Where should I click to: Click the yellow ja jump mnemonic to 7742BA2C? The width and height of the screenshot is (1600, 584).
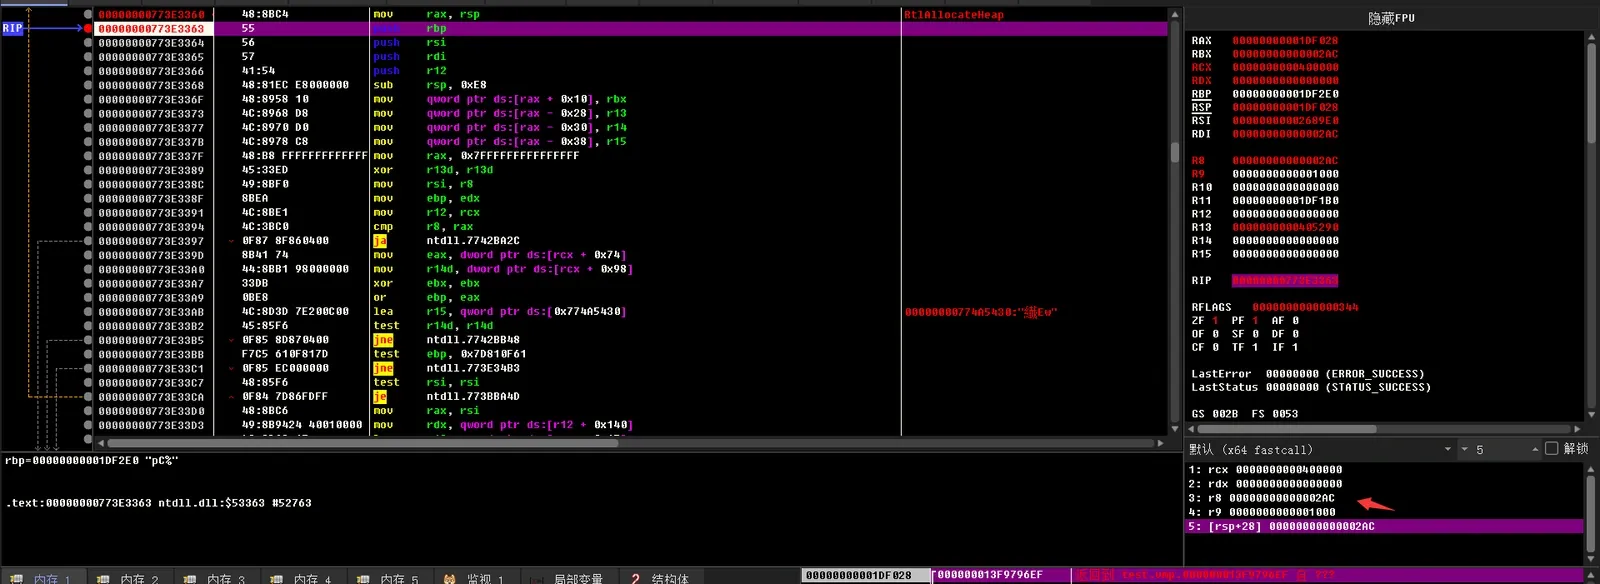(x=380, y=241)
